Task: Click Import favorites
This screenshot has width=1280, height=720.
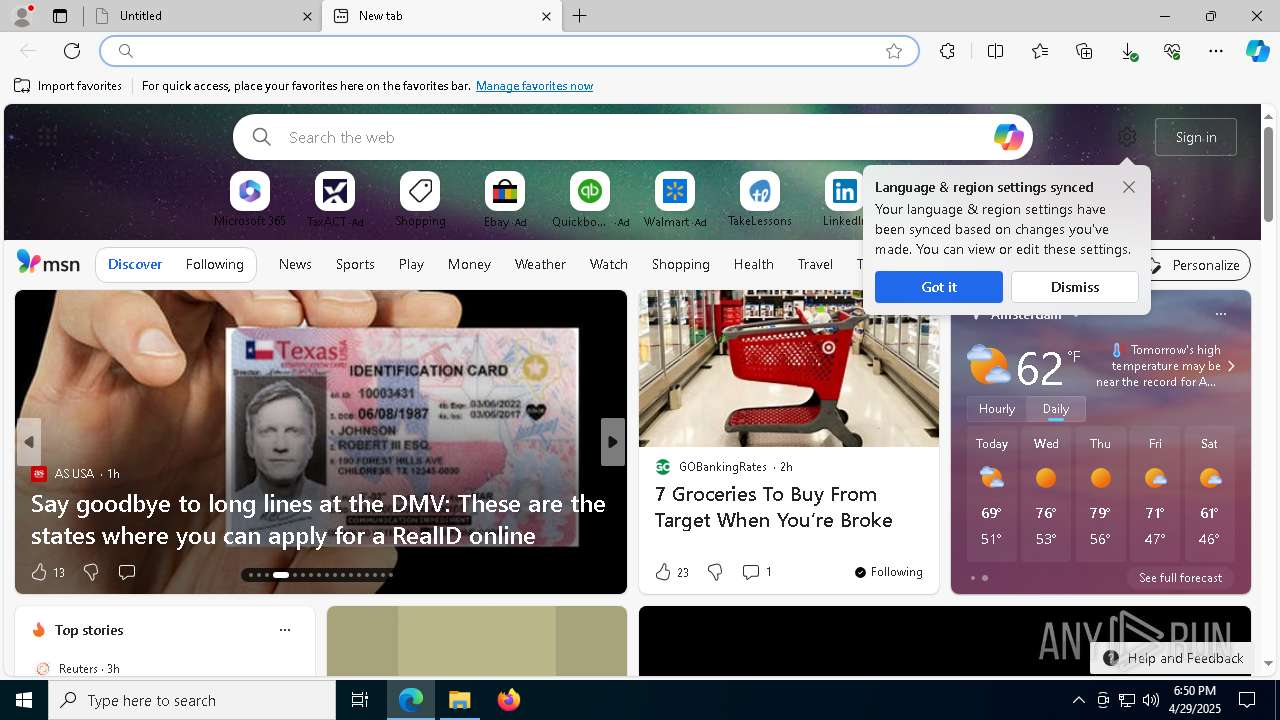Action: 68,86
